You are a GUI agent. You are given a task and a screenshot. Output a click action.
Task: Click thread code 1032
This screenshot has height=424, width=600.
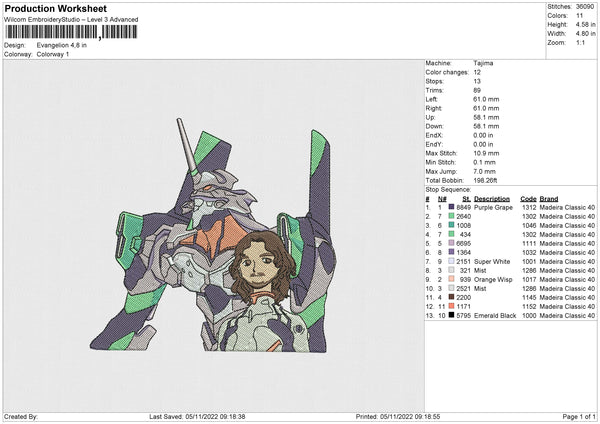(529, 253)
